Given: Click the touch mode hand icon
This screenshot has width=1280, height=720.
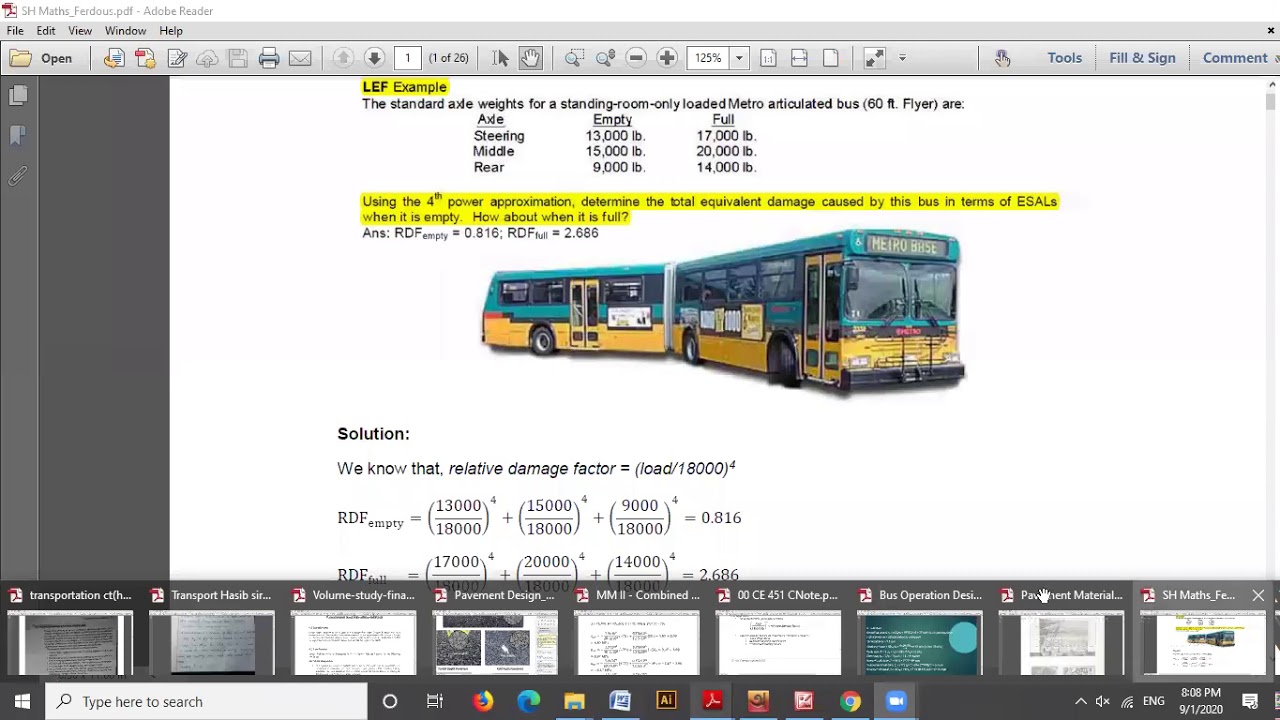Looking at the screenshot, I should click(1002, 58).
